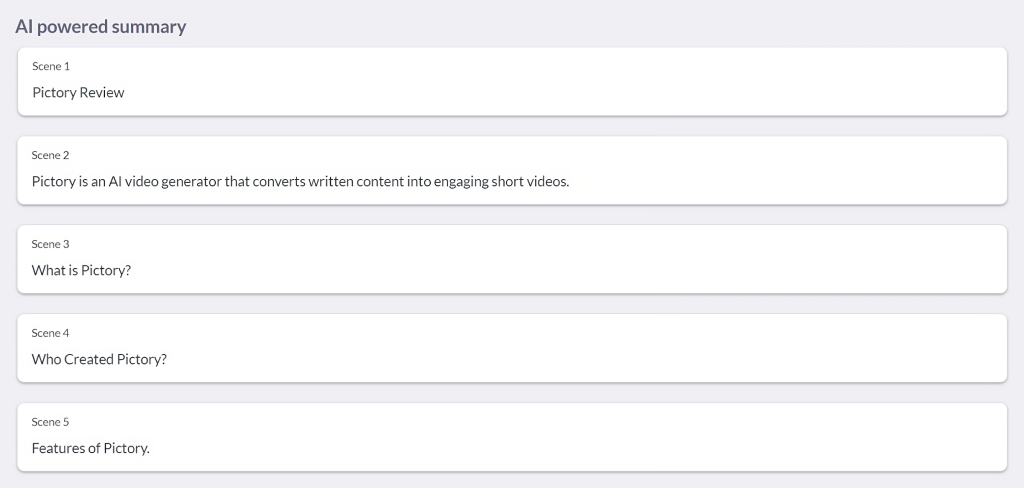Click the "AI powered summary" heading

[101, 27]
